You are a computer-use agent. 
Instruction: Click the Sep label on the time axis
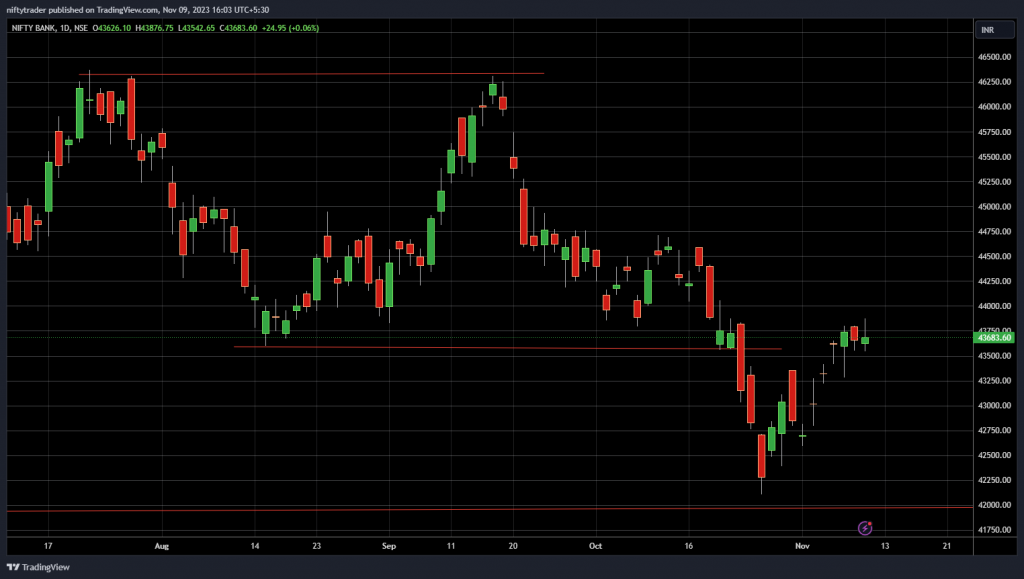[x=389, y=546]
